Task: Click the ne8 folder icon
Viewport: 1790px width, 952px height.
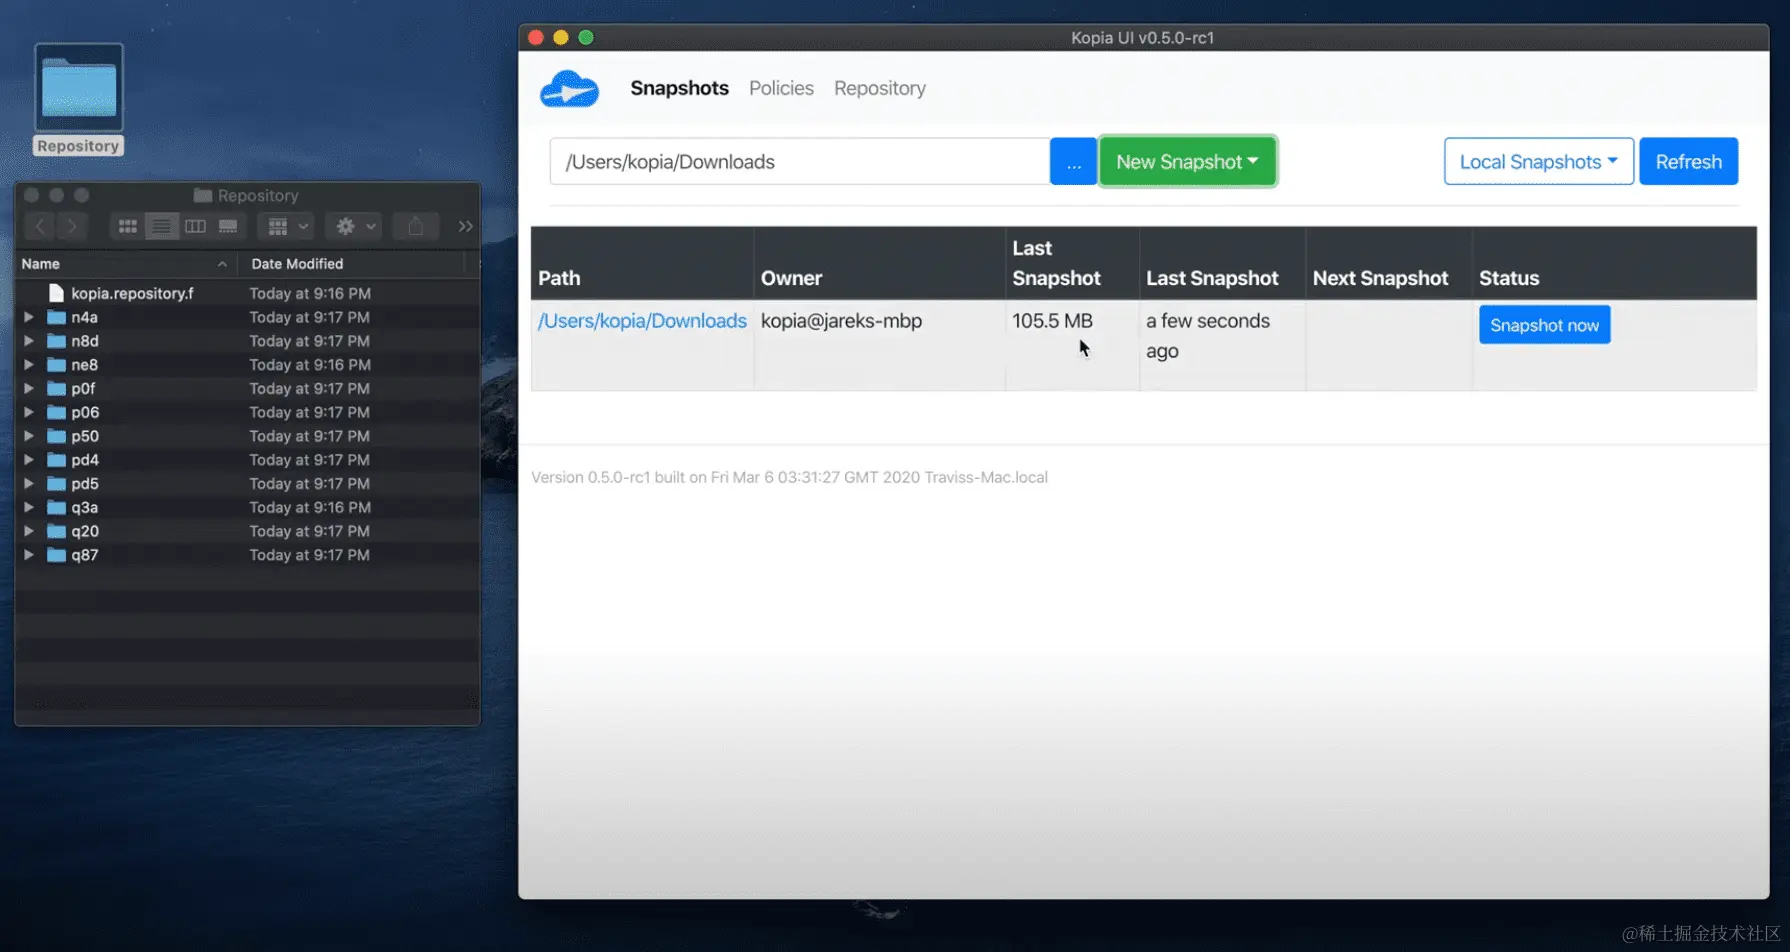Action: (x=56, y=365)
